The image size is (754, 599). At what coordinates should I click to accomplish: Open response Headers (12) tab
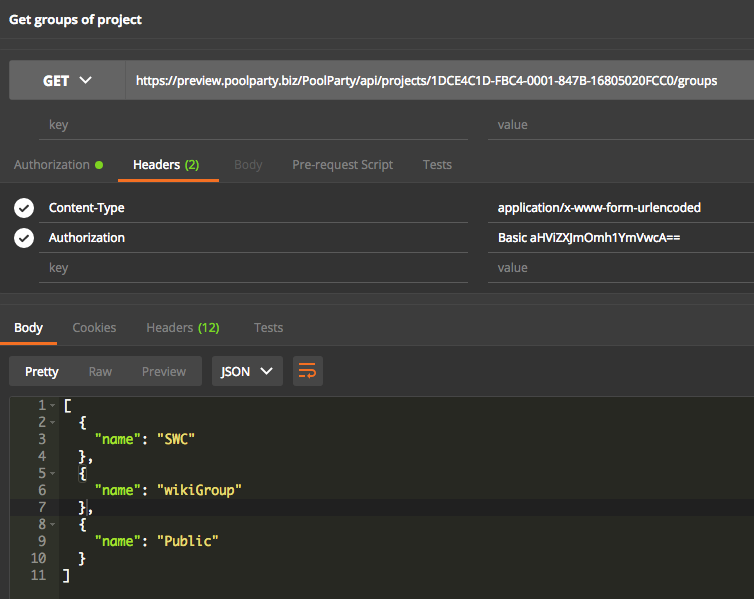(x=182, y=327)
